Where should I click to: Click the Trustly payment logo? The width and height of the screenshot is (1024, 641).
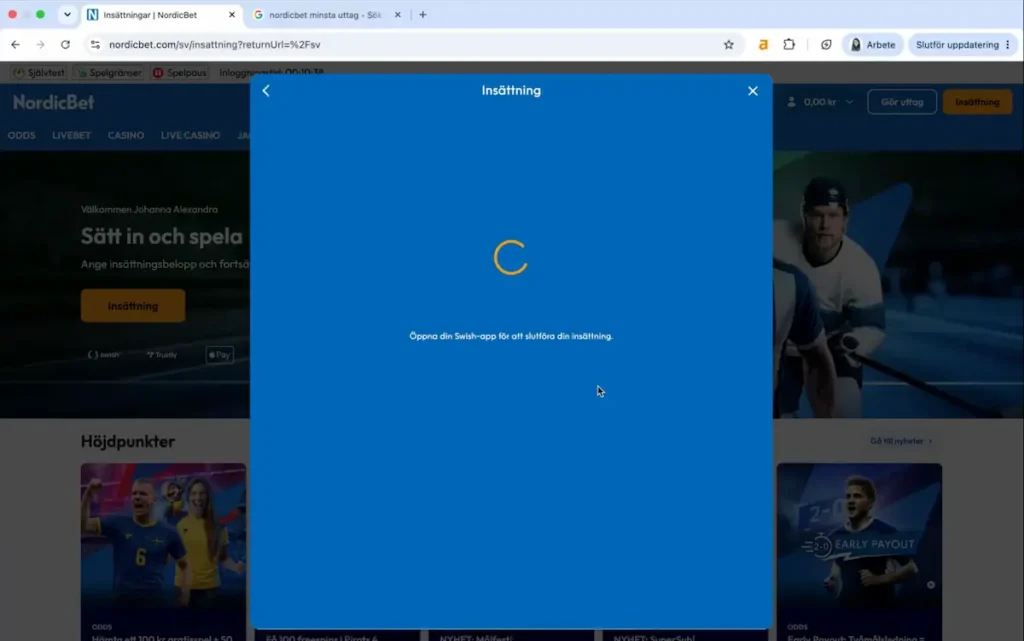coord(162,354)
